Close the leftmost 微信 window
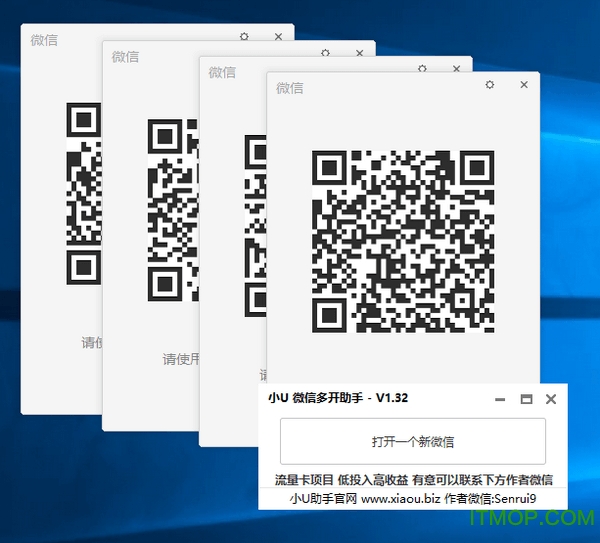Screen dimensions: 600x543 [278, 37]
